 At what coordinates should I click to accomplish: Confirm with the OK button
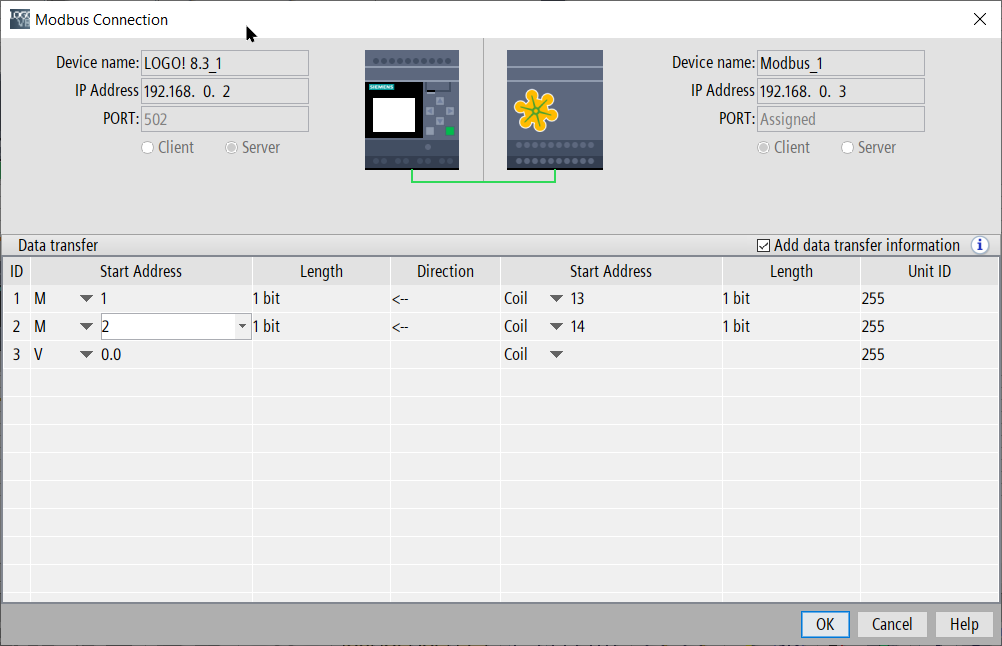pyautogui.click(x=825, y=624)
